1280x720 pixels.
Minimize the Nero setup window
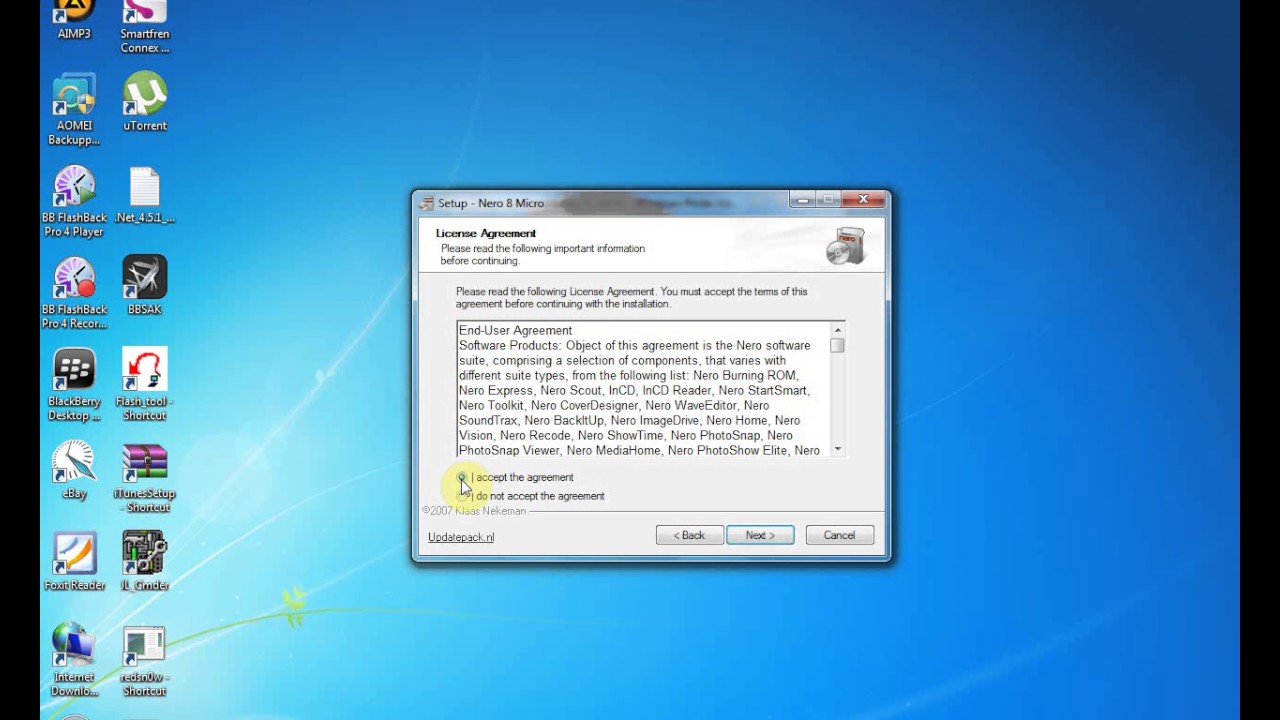point(803,200)
